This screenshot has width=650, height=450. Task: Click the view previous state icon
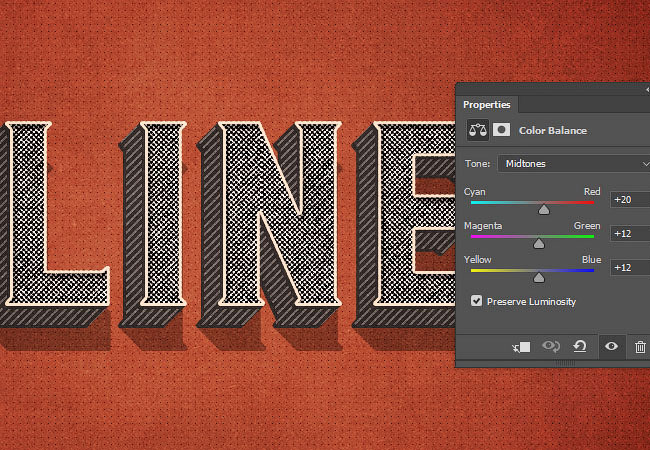[x=551, y=346]
